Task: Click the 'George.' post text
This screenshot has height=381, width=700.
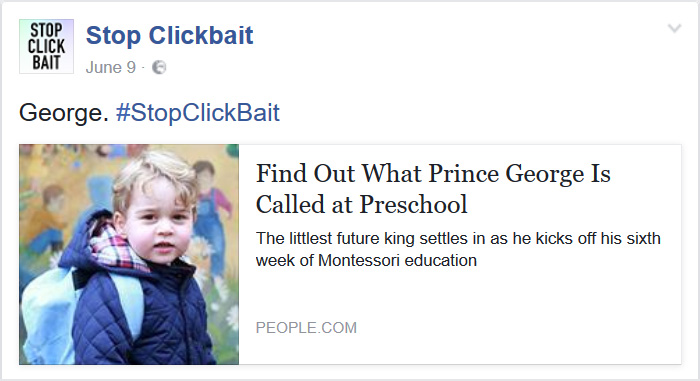Action: coord(64,112)
